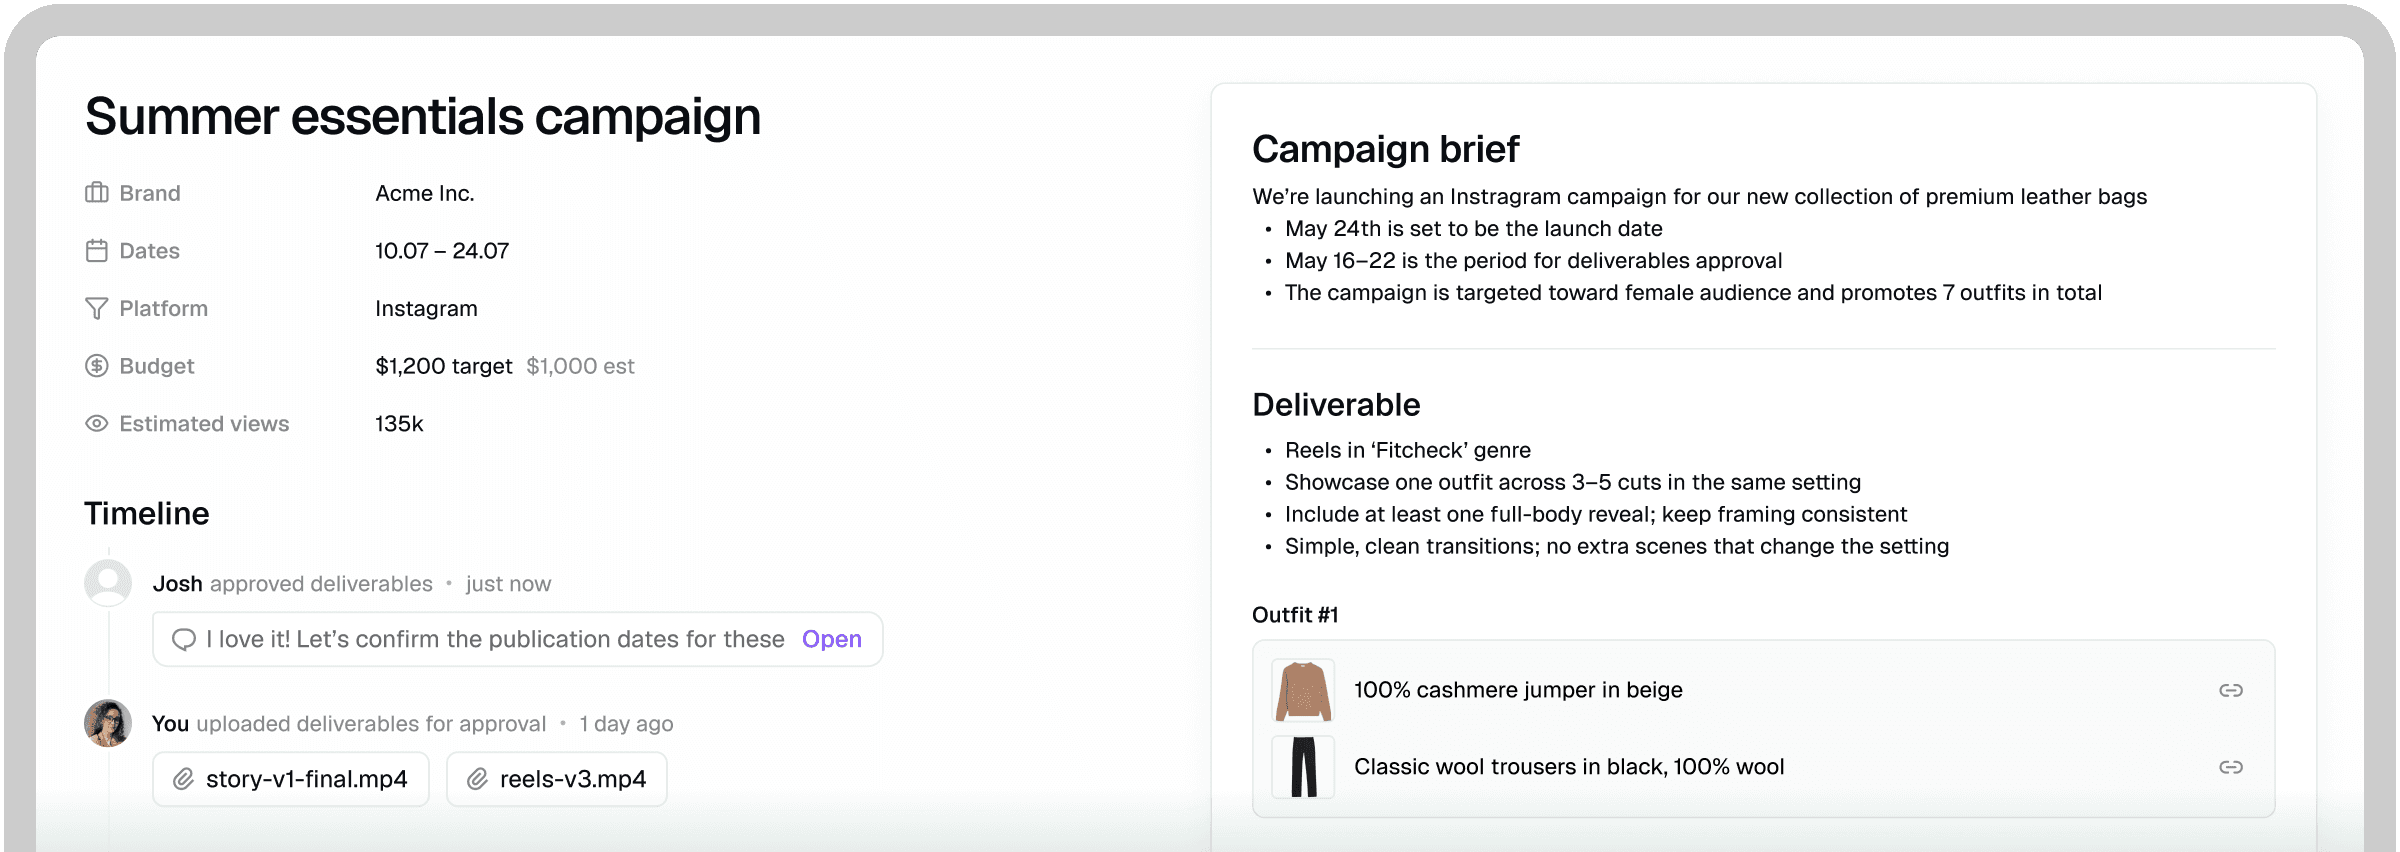This screenshot has width=2400, height=852.
Task: Click the Brand briefcase icon
Action: 96,193
